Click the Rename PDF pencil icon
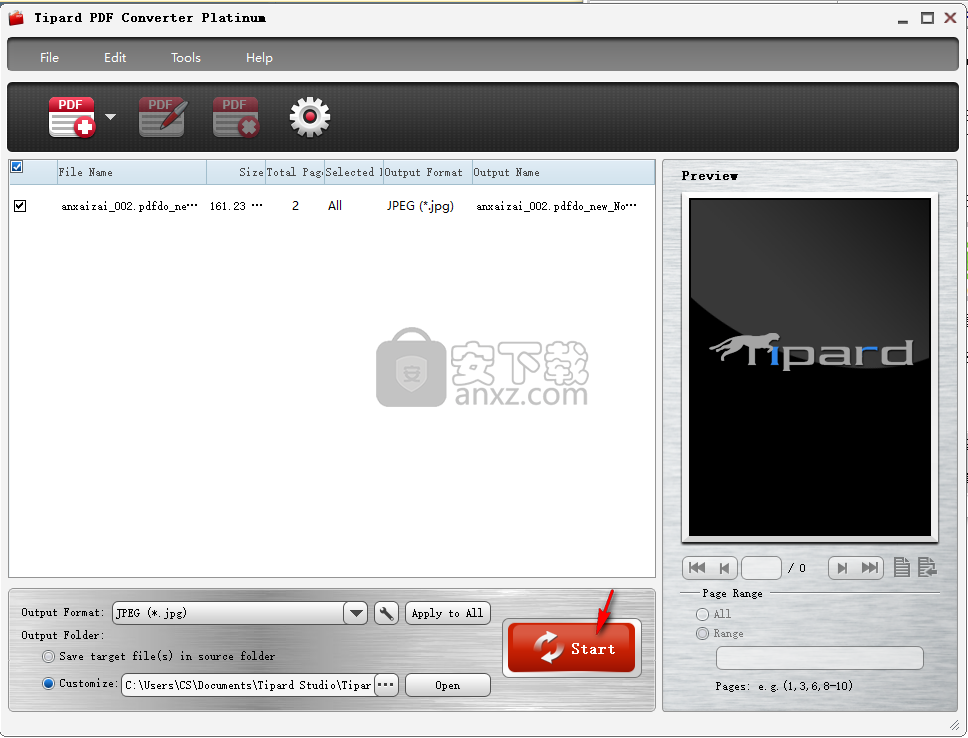 point(162,117)
